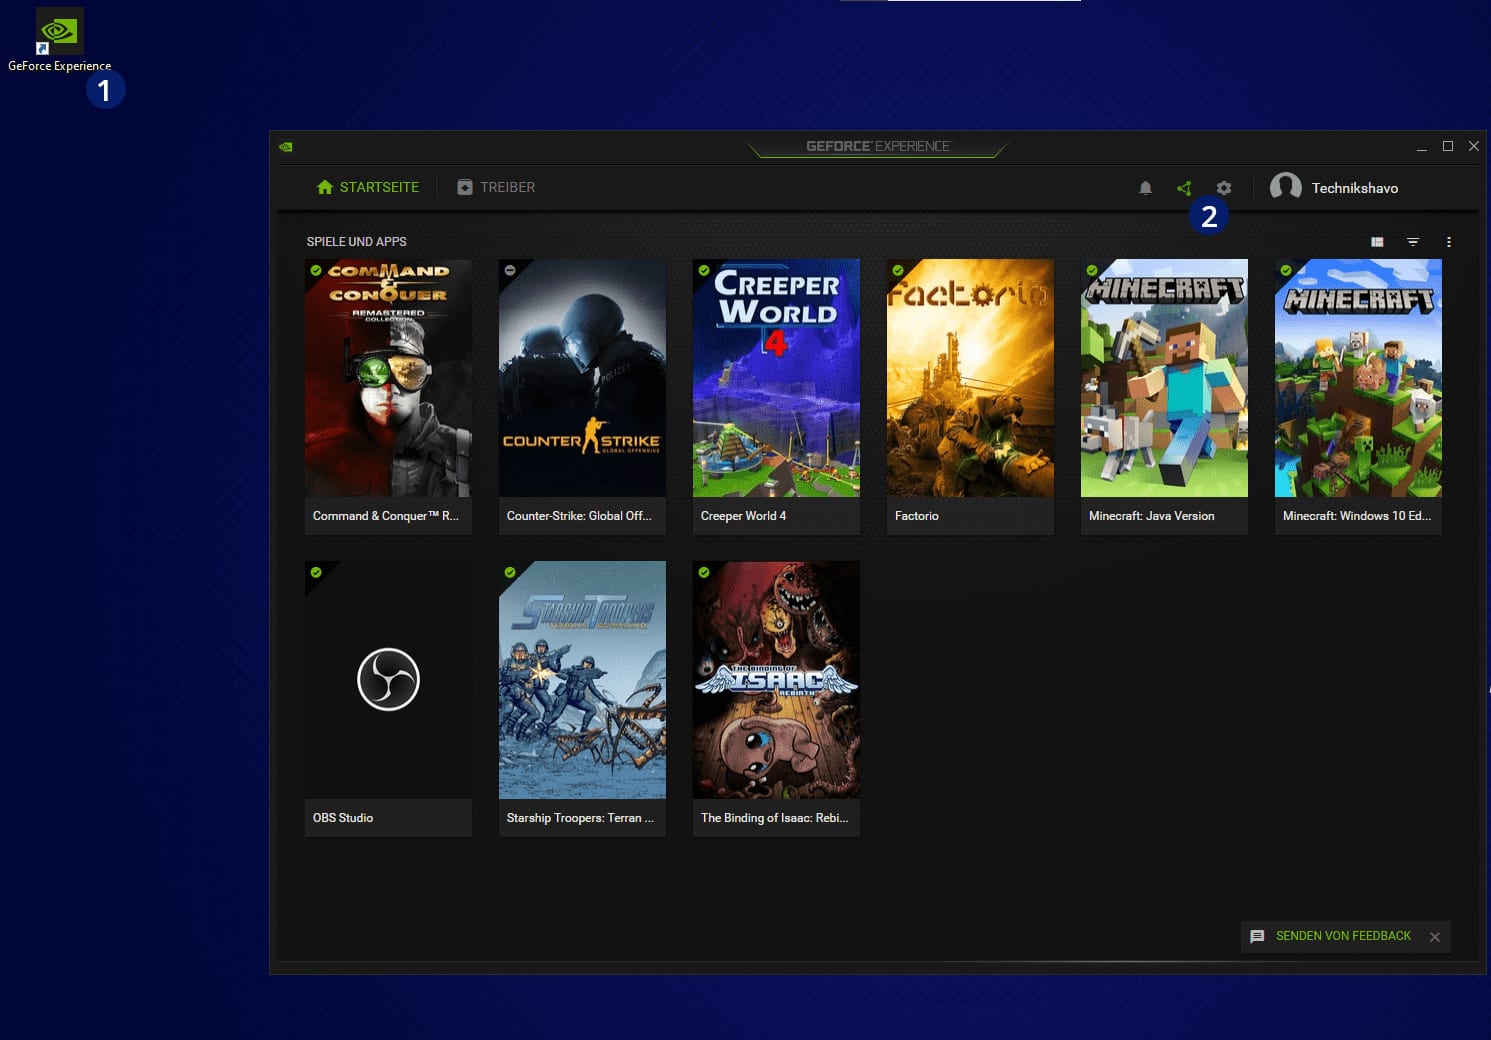The width and height of the screenshot is (1491, 1040).
Task: Click Senden von Feedback
Action: (1343, 936)
